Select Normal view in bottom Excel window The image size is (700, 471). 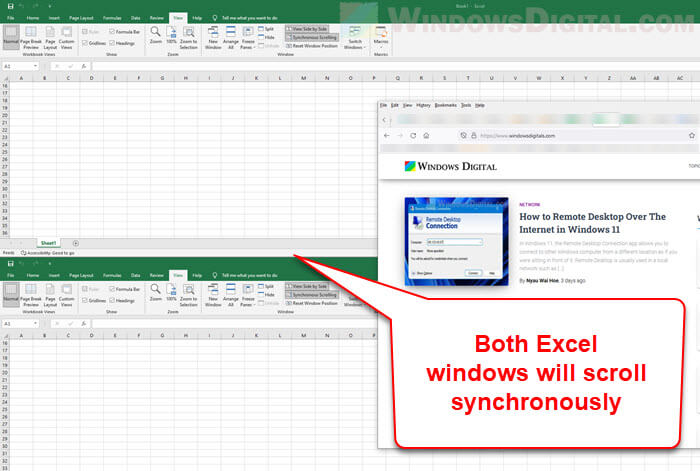pyautogui.click(x=11, y=294)
